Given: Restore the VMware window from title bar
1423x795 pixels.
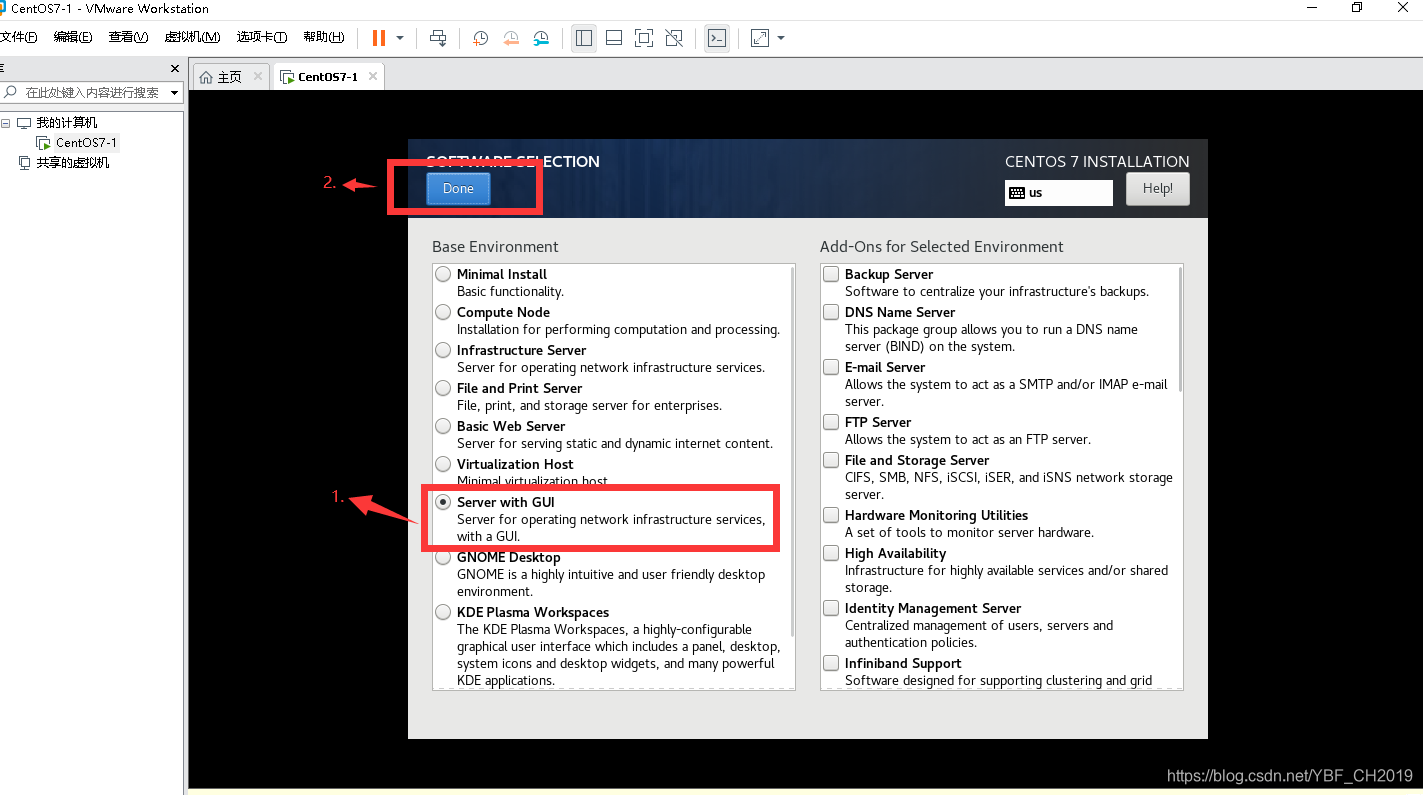Looking at the screenshot, I should pyautogui.click(x=1357, y=8).
